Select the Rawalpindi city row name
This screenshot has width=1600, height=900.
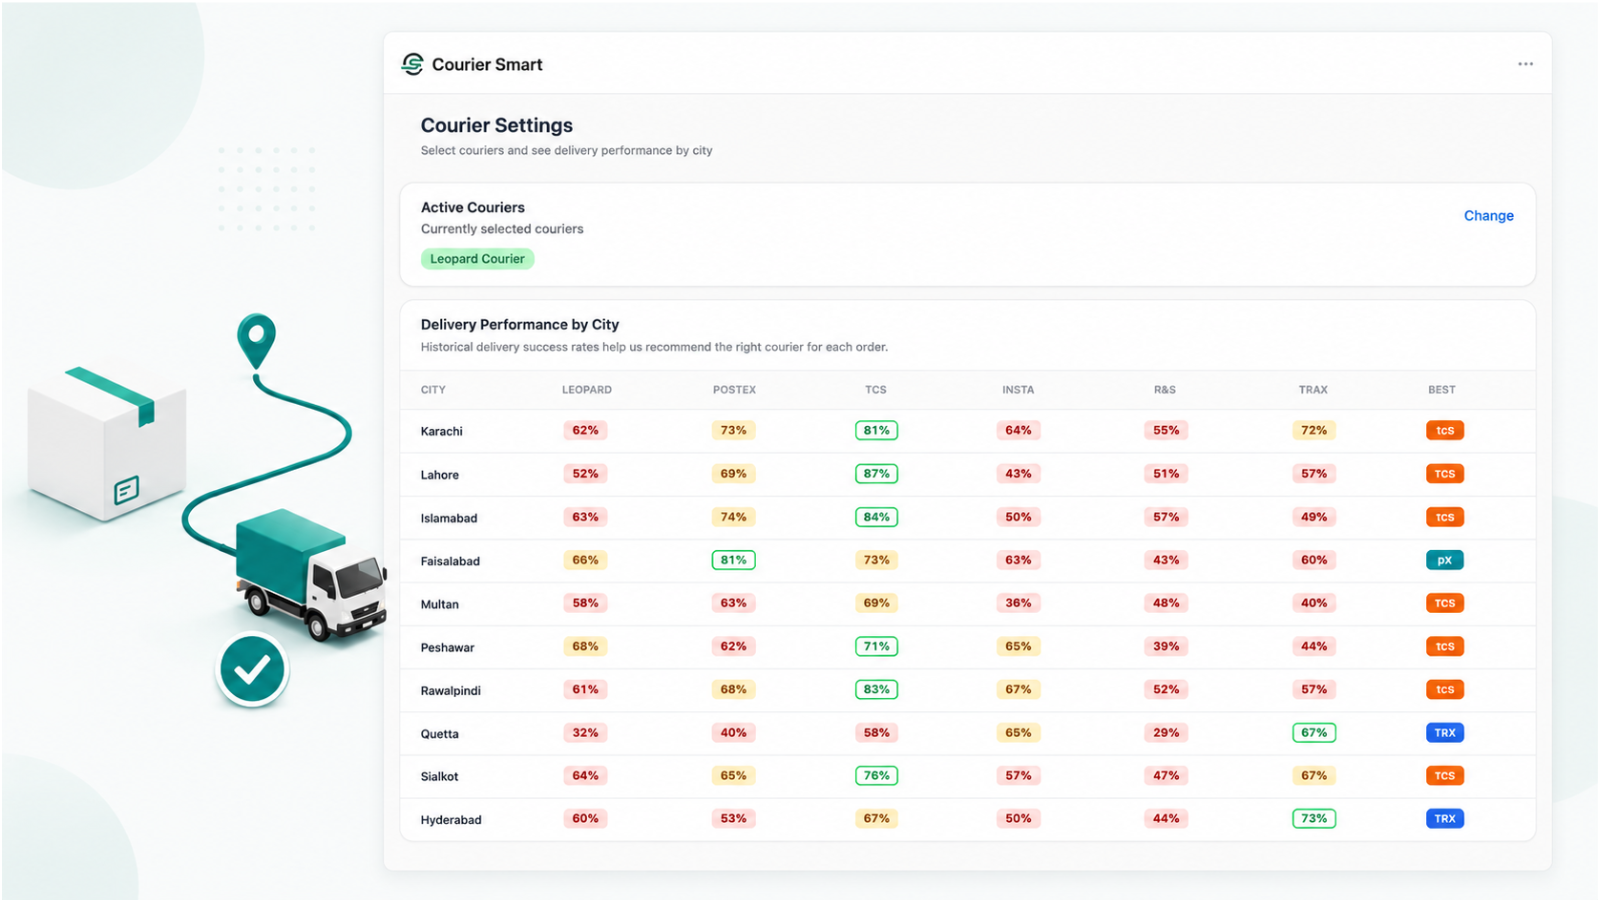pos(450,690)
